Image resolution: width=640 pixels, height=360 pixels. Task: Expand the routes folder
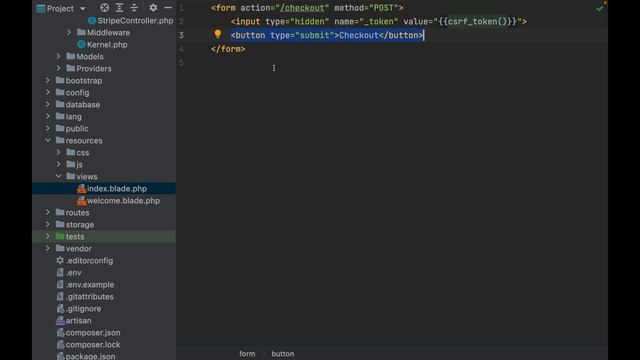pyautogui.click(x=48, y=212)
